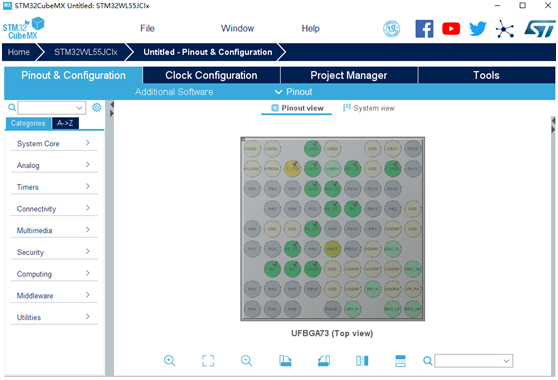
Task: Rotate the chip view counter-clockwise
Action: [x=324, y=361]
